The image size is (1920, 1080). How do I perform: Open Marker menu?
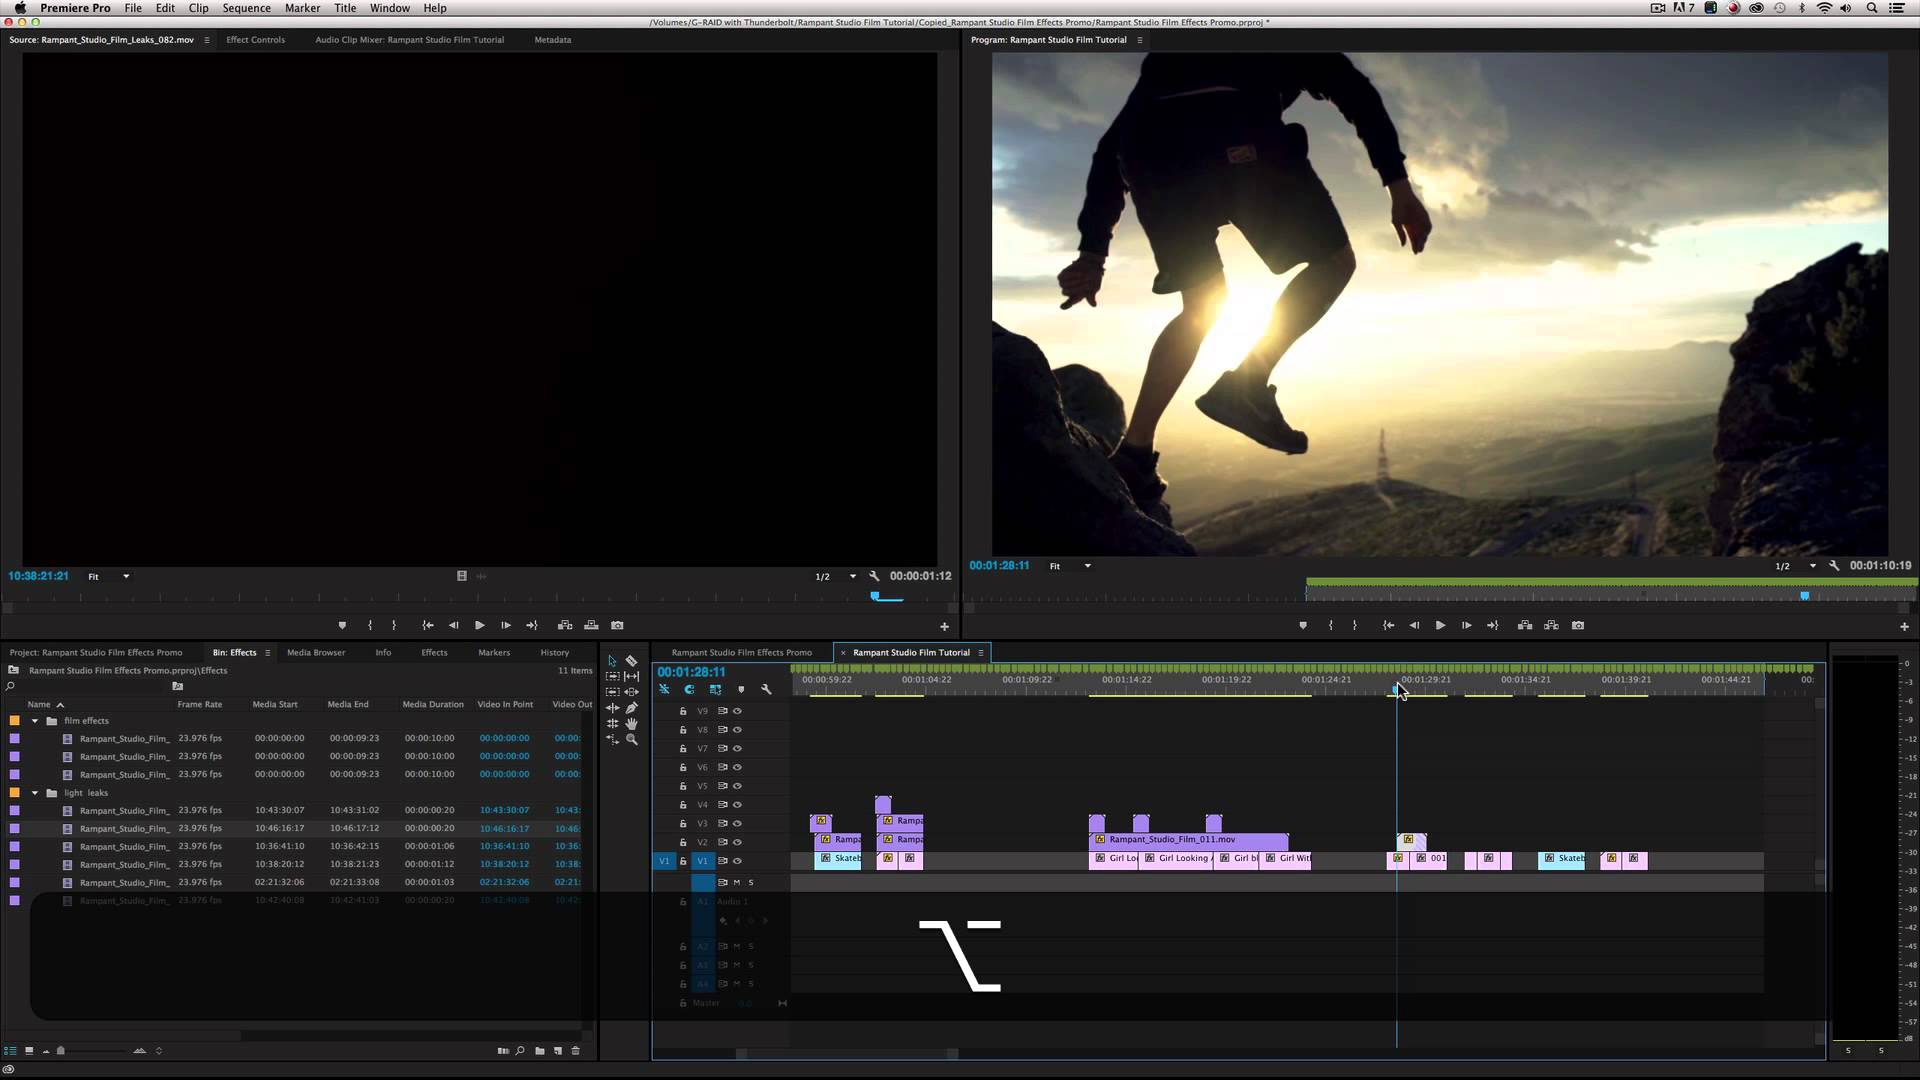[302, 8]
